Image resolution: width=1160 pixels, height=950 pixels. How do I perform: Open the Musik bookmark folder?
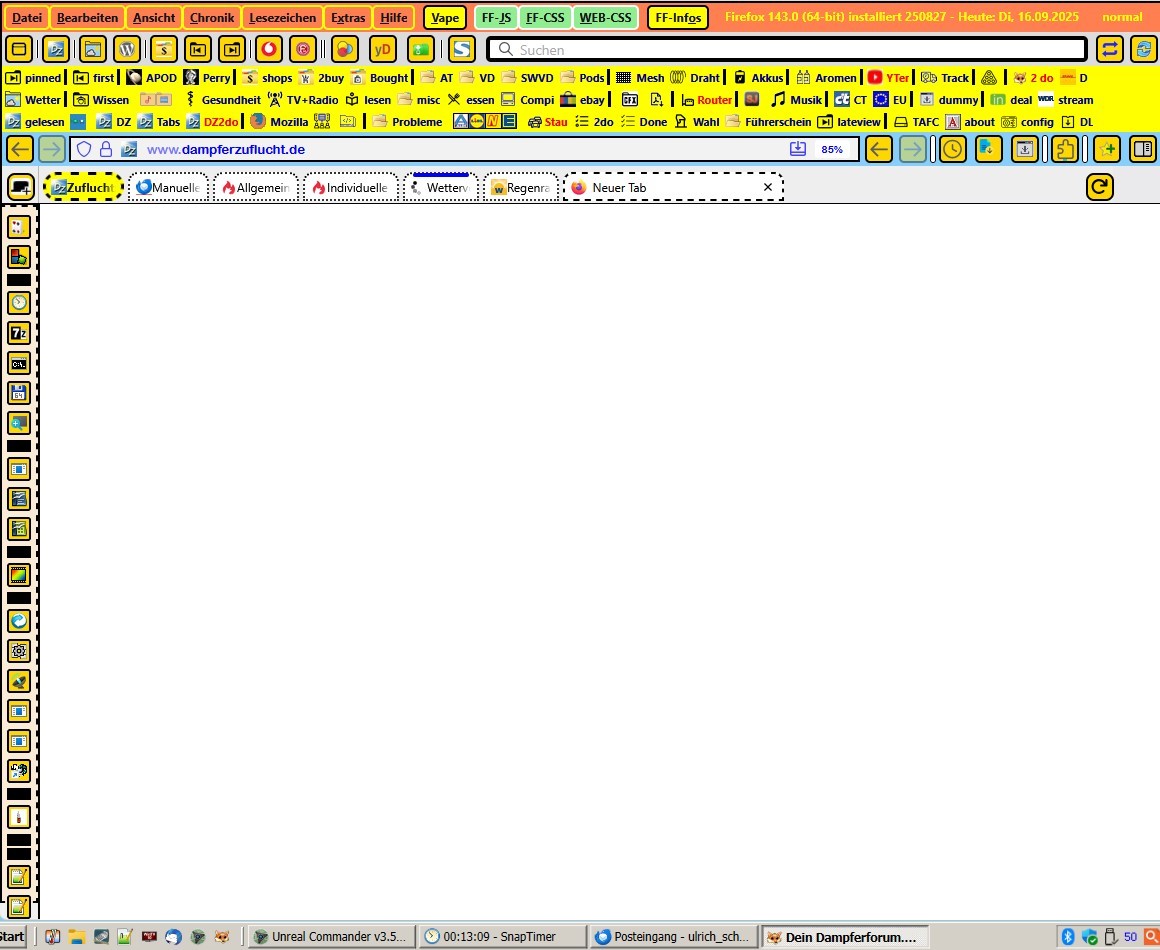(797, 100)
